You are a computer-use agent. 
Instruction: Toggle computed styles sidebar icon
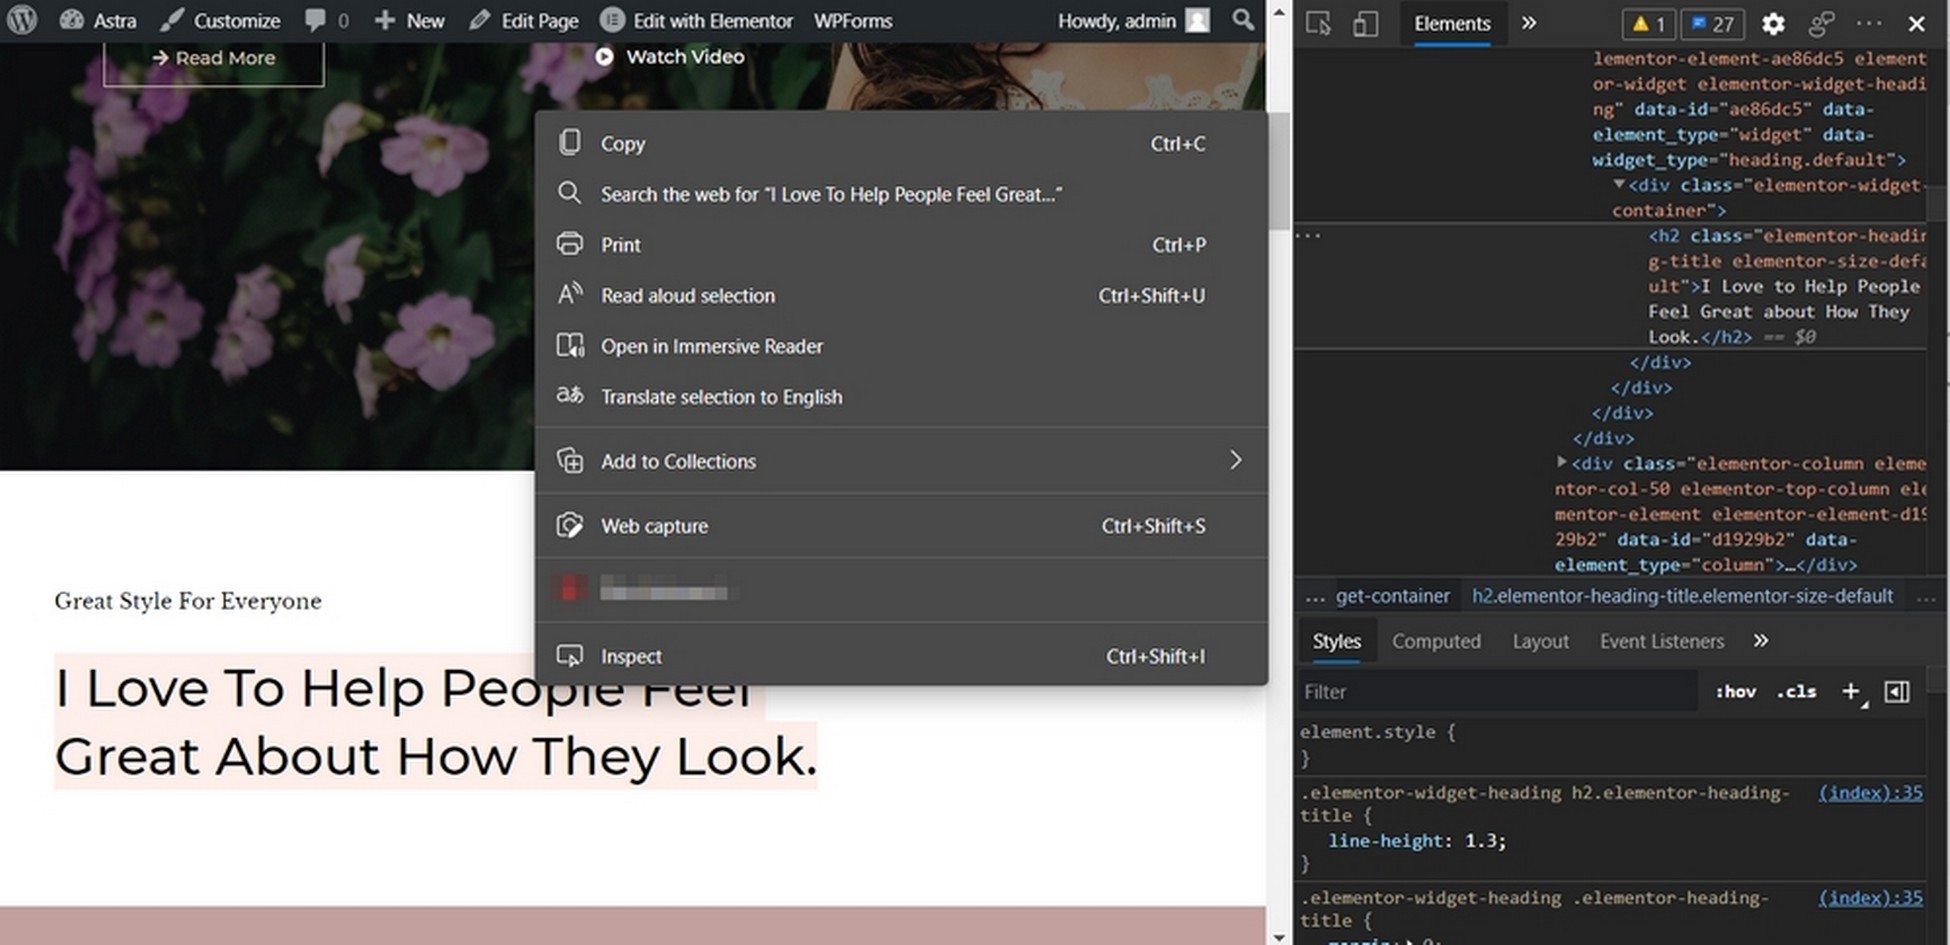pyautogui.click(x=1896, y=691)
